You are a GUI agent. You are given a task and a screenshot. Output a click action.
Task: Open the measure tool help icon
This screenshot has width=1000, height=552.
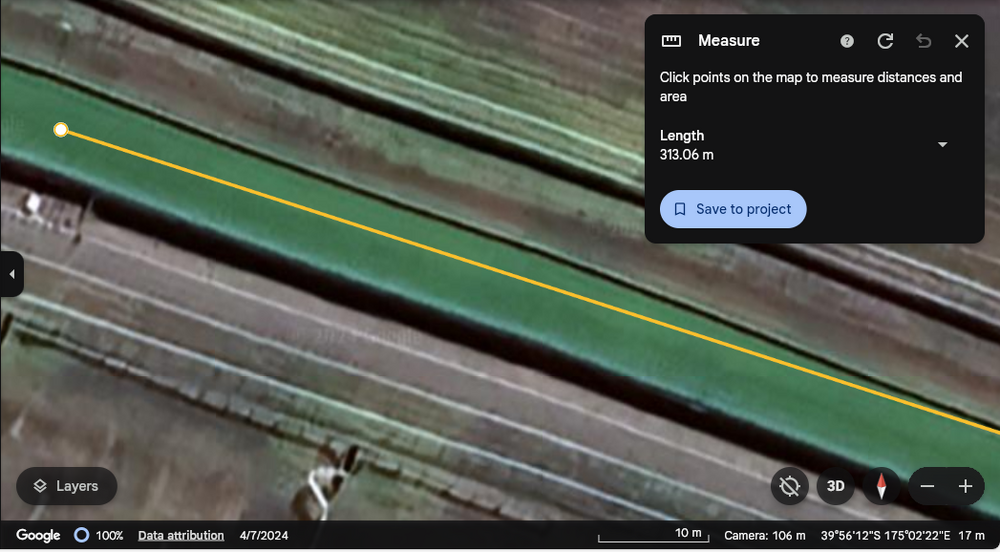(847, 41)
